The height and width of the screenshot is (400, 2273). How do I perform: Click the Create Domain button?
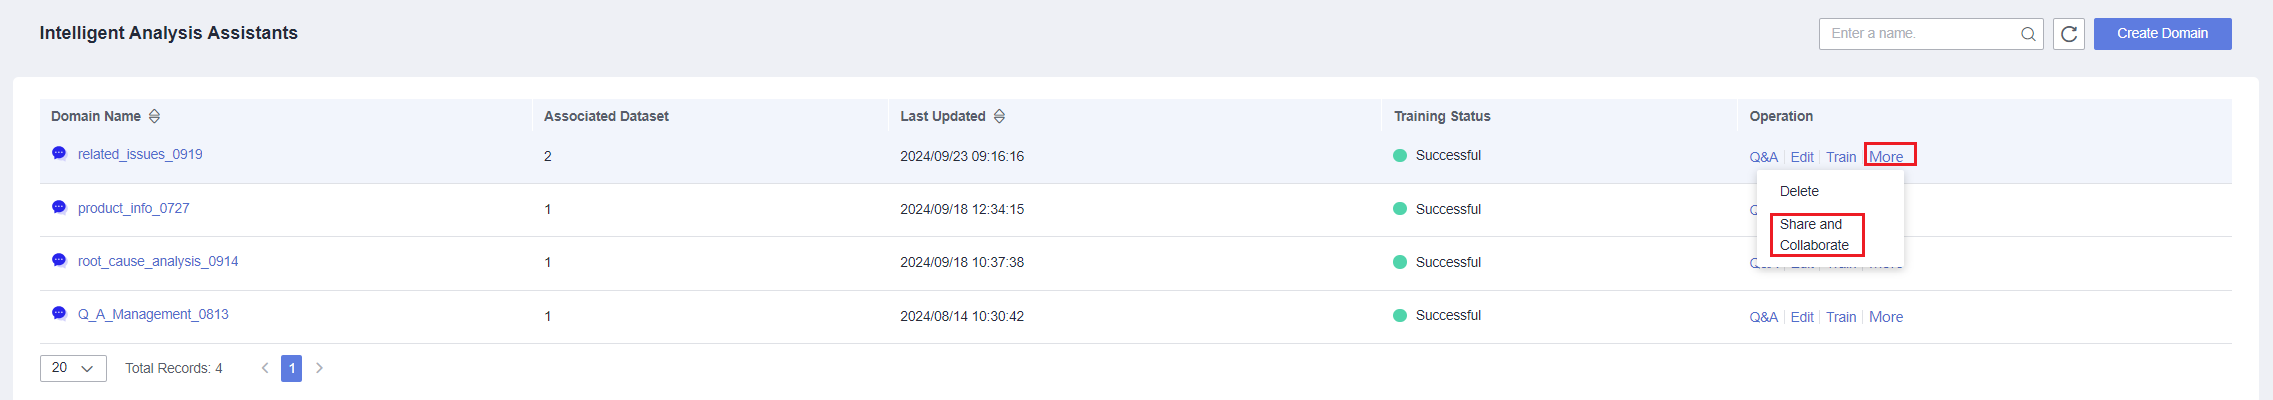coord(2162,34)
